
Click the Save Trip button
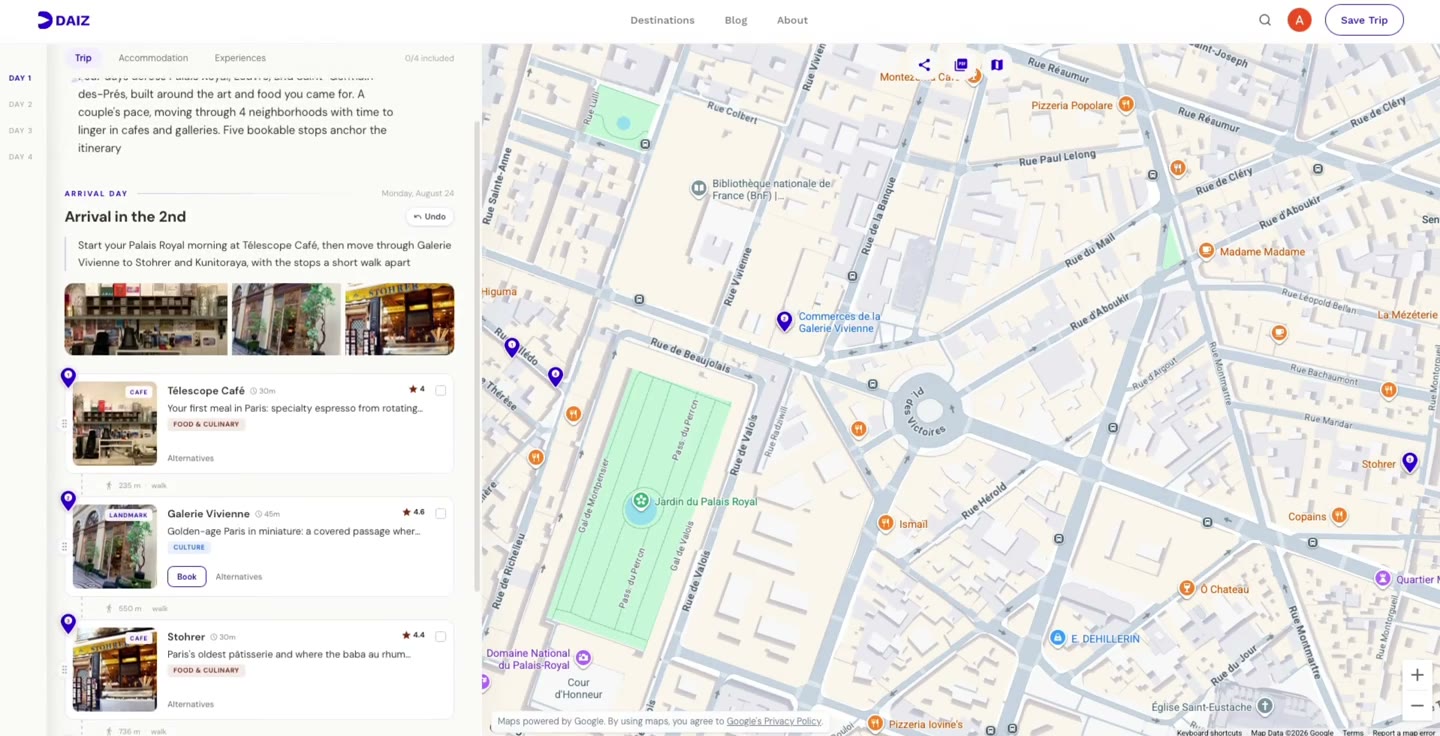1364,20
